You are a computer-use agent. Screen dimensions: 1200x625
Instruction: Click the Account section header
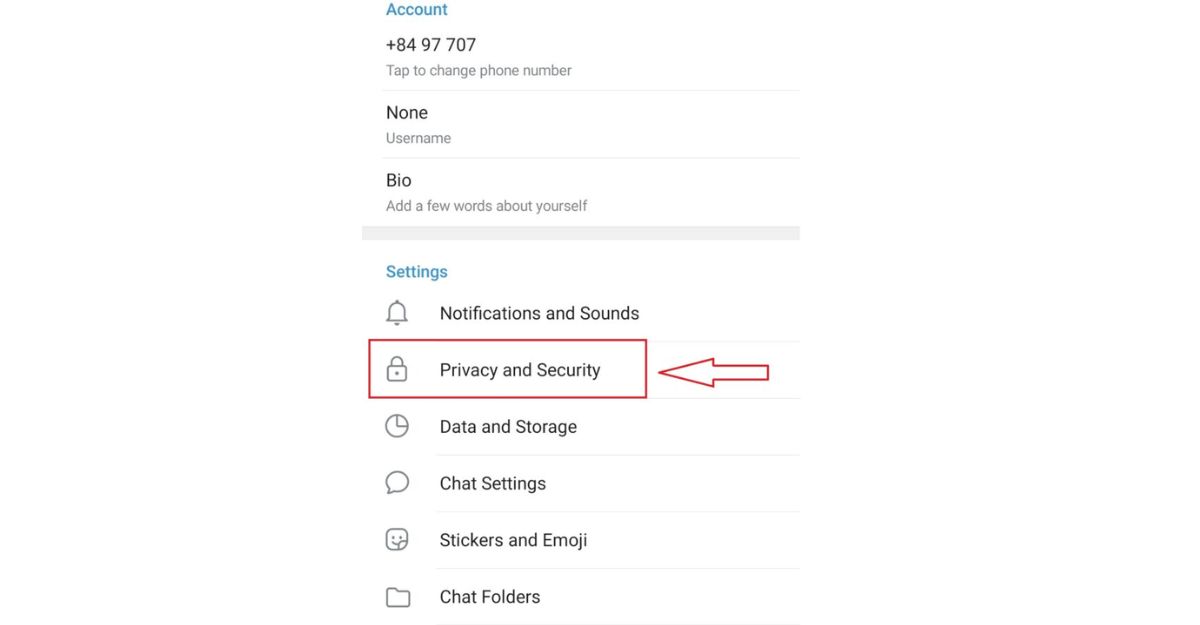point(417,9)
